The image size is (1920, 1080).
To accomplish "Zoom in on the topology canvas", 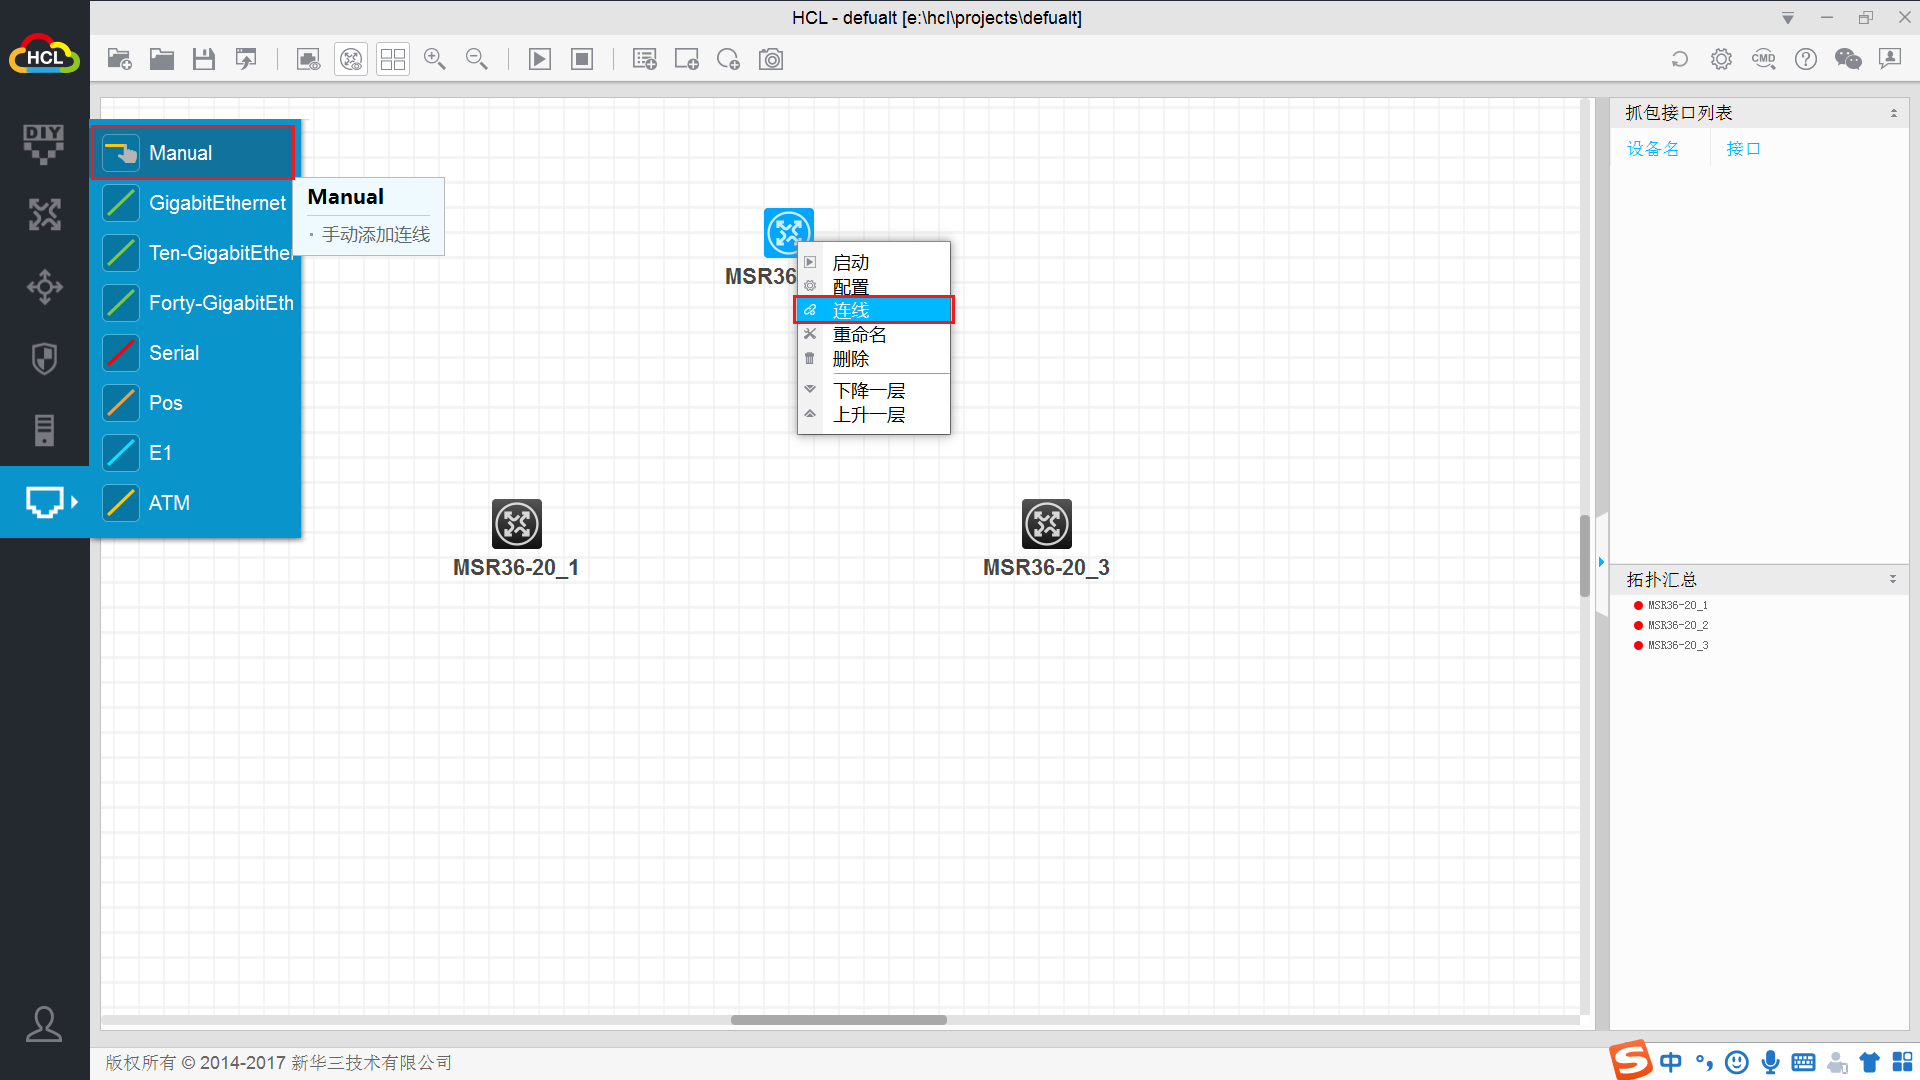I will 435,59.
